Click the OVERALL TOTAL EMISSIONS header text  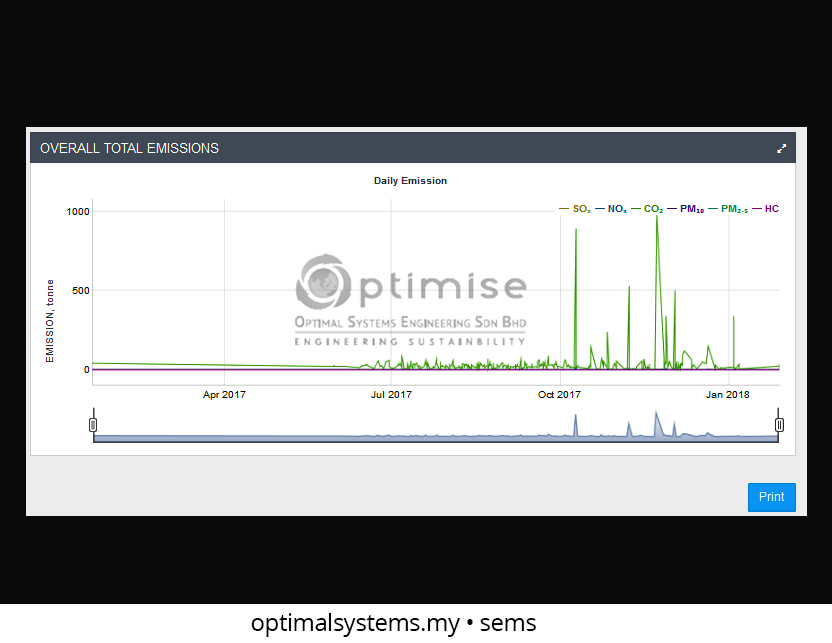click(129, 148)
